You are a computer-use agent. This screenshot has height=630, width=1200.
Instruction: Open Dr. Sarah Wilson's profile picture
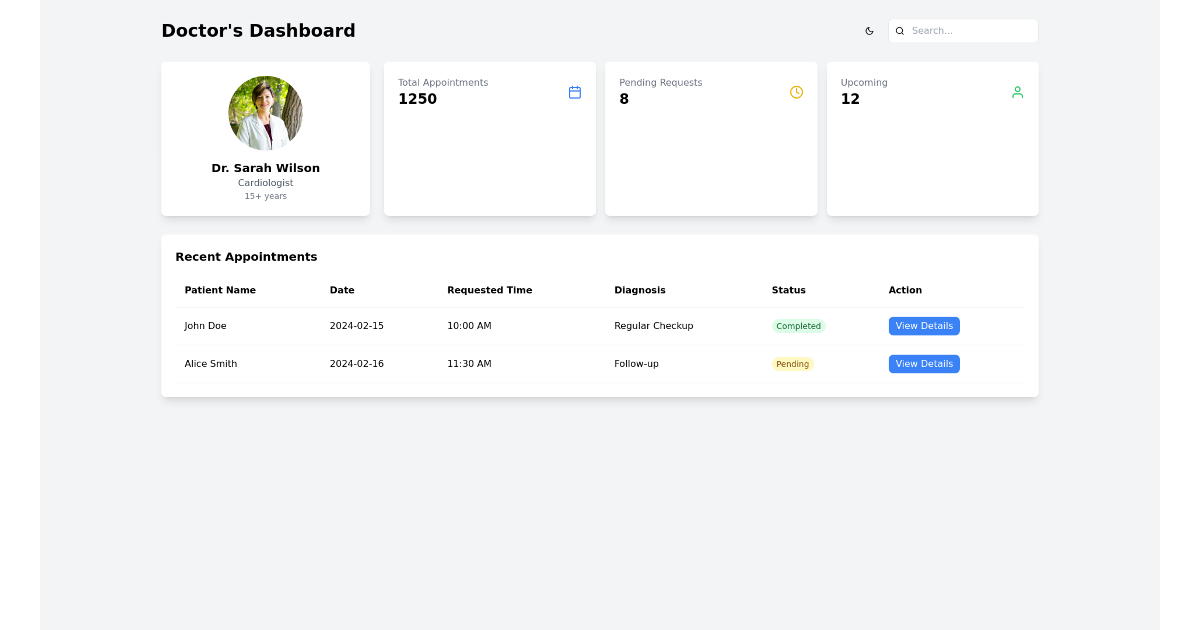[x=265, y=112]
